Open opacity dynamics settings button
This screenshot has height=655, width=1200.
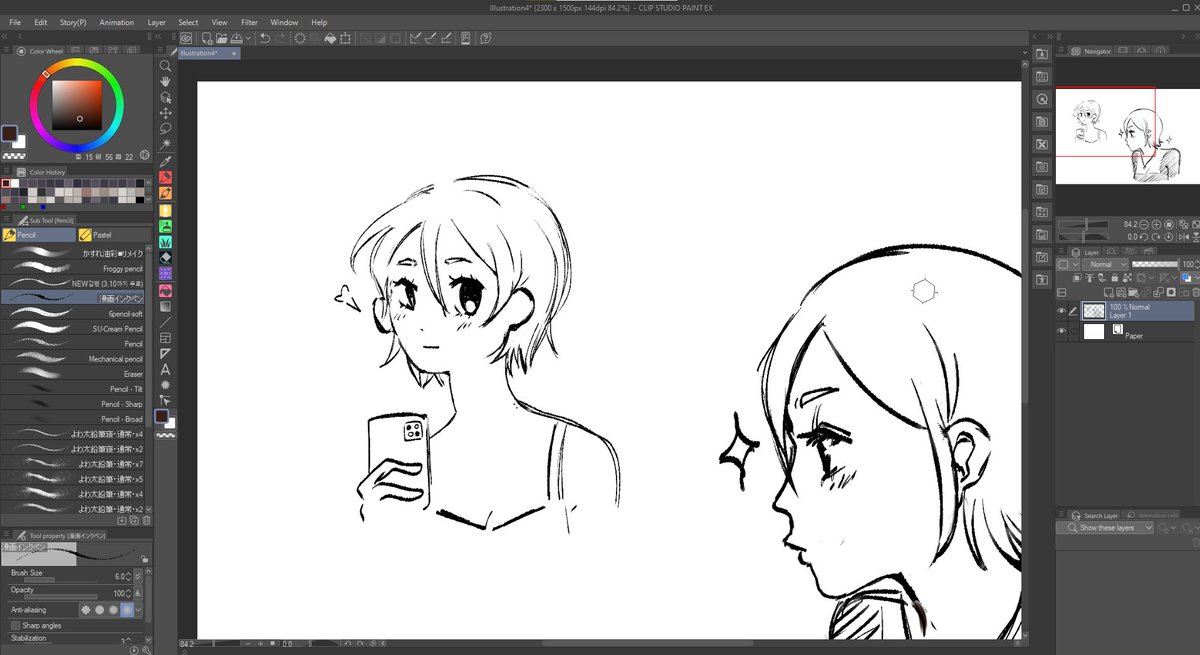pyautogui.click(x=138, y=593)
